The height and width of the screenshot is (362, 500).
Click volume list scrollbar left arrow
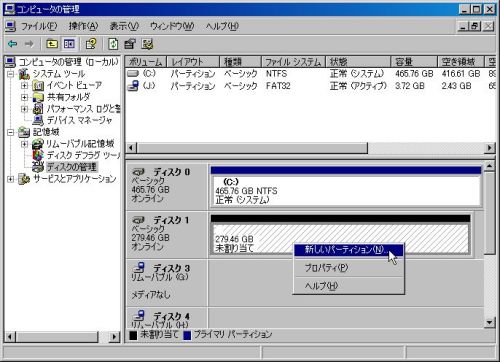point(131,148)
